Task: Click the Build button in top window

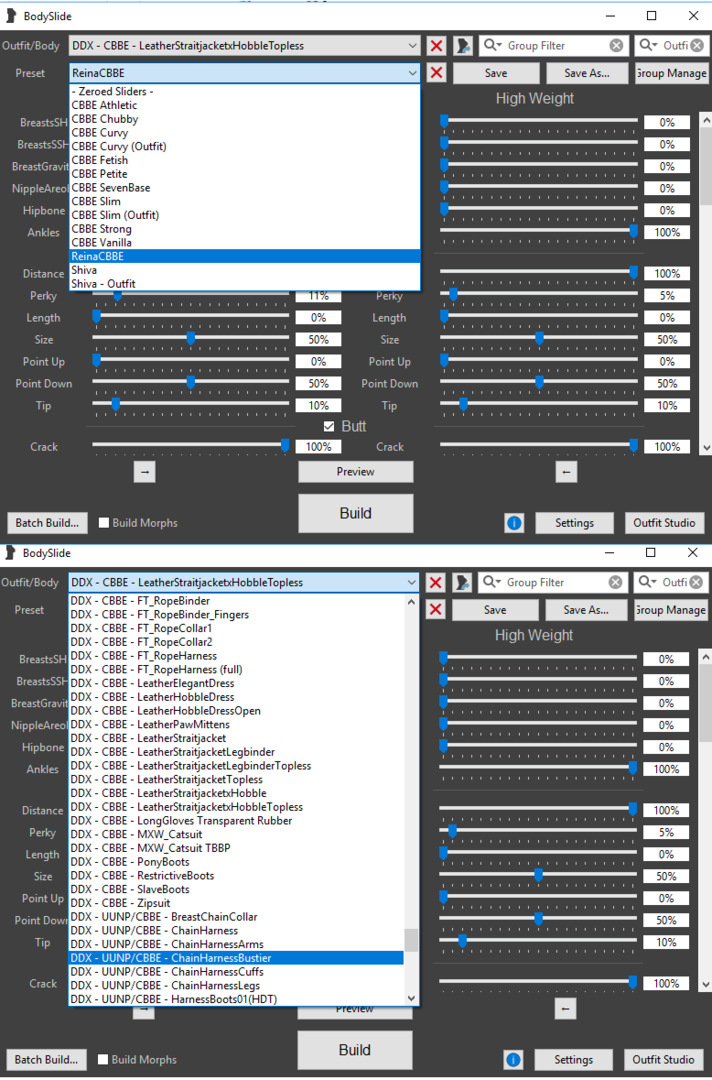Action: point(355,513)
